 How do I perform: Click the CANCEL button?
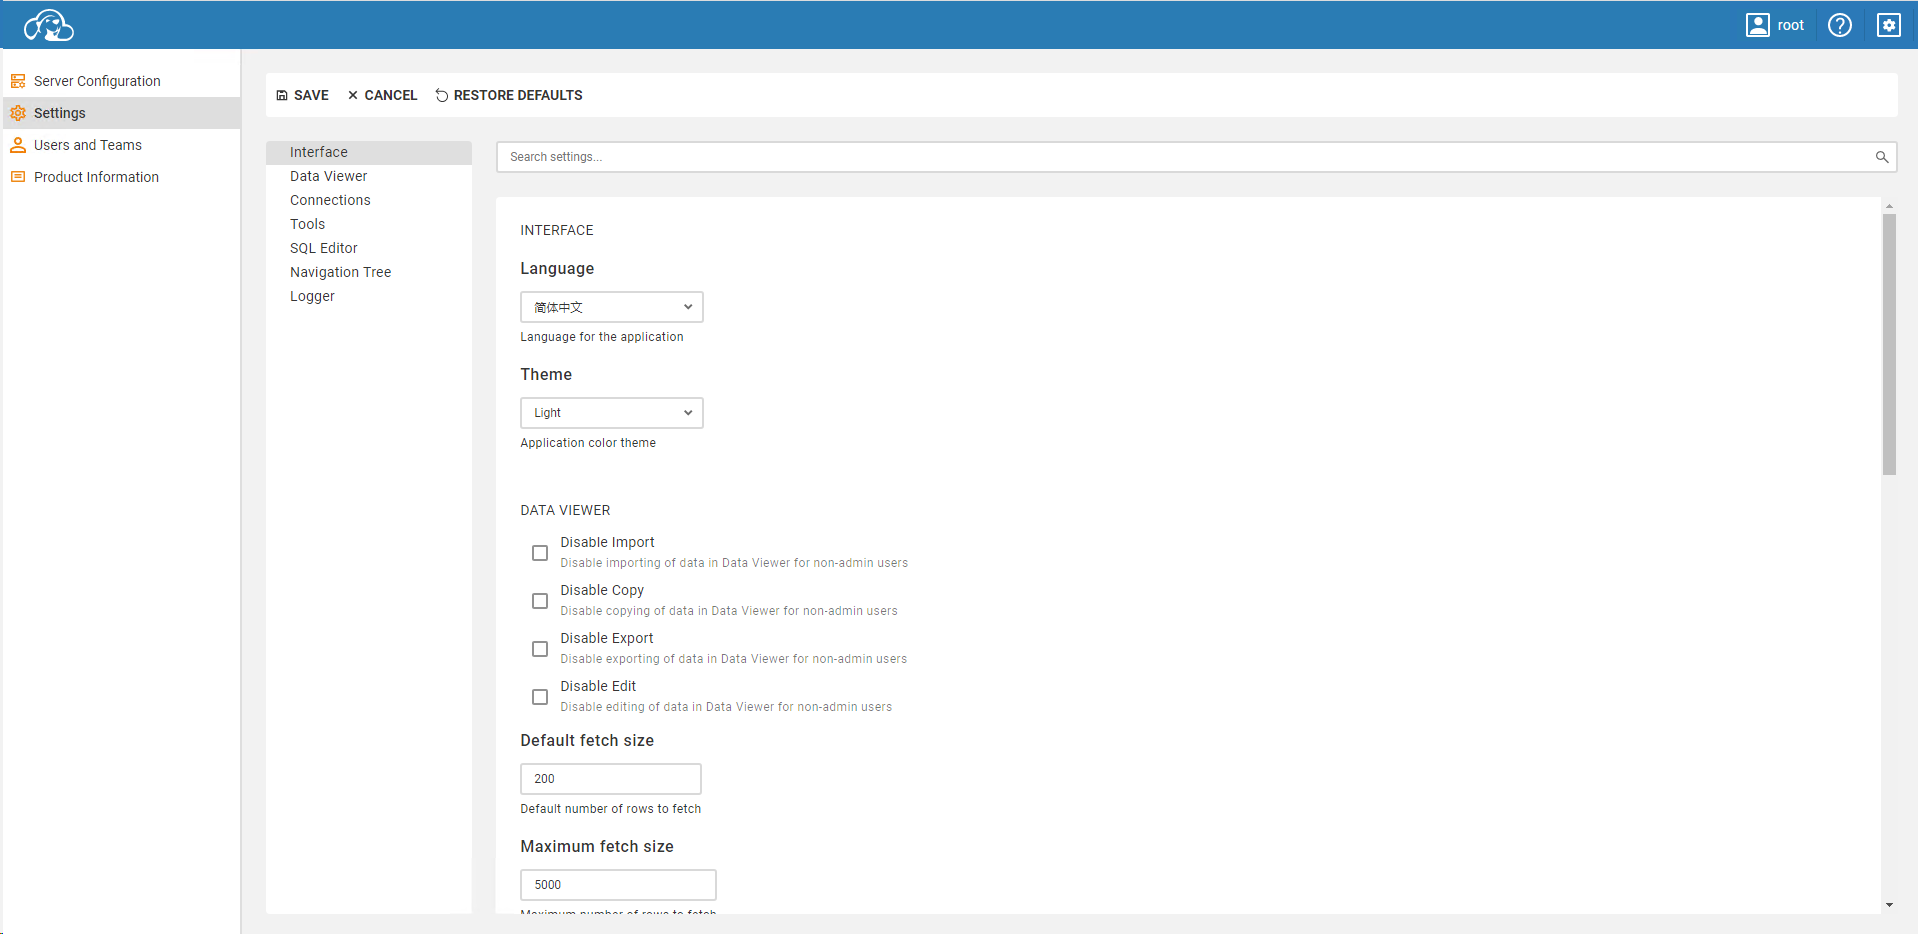tap(382, 95)
